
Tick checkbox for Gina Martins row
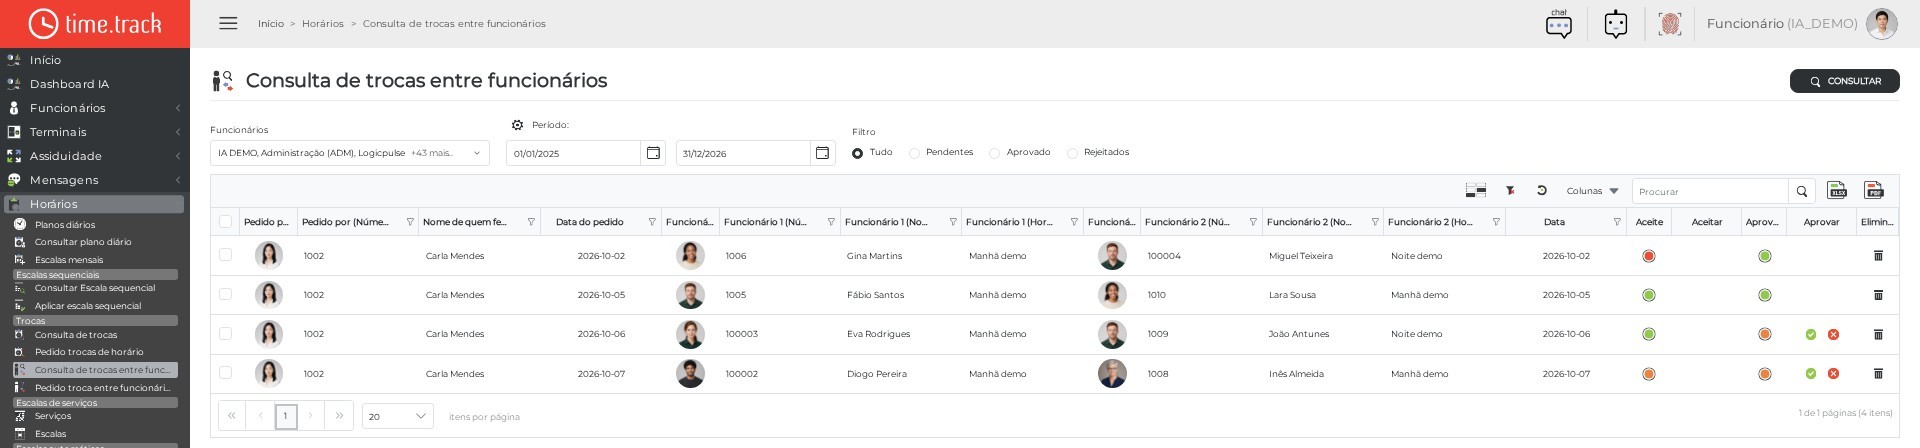pyautogui.click(x=225, y=255)
